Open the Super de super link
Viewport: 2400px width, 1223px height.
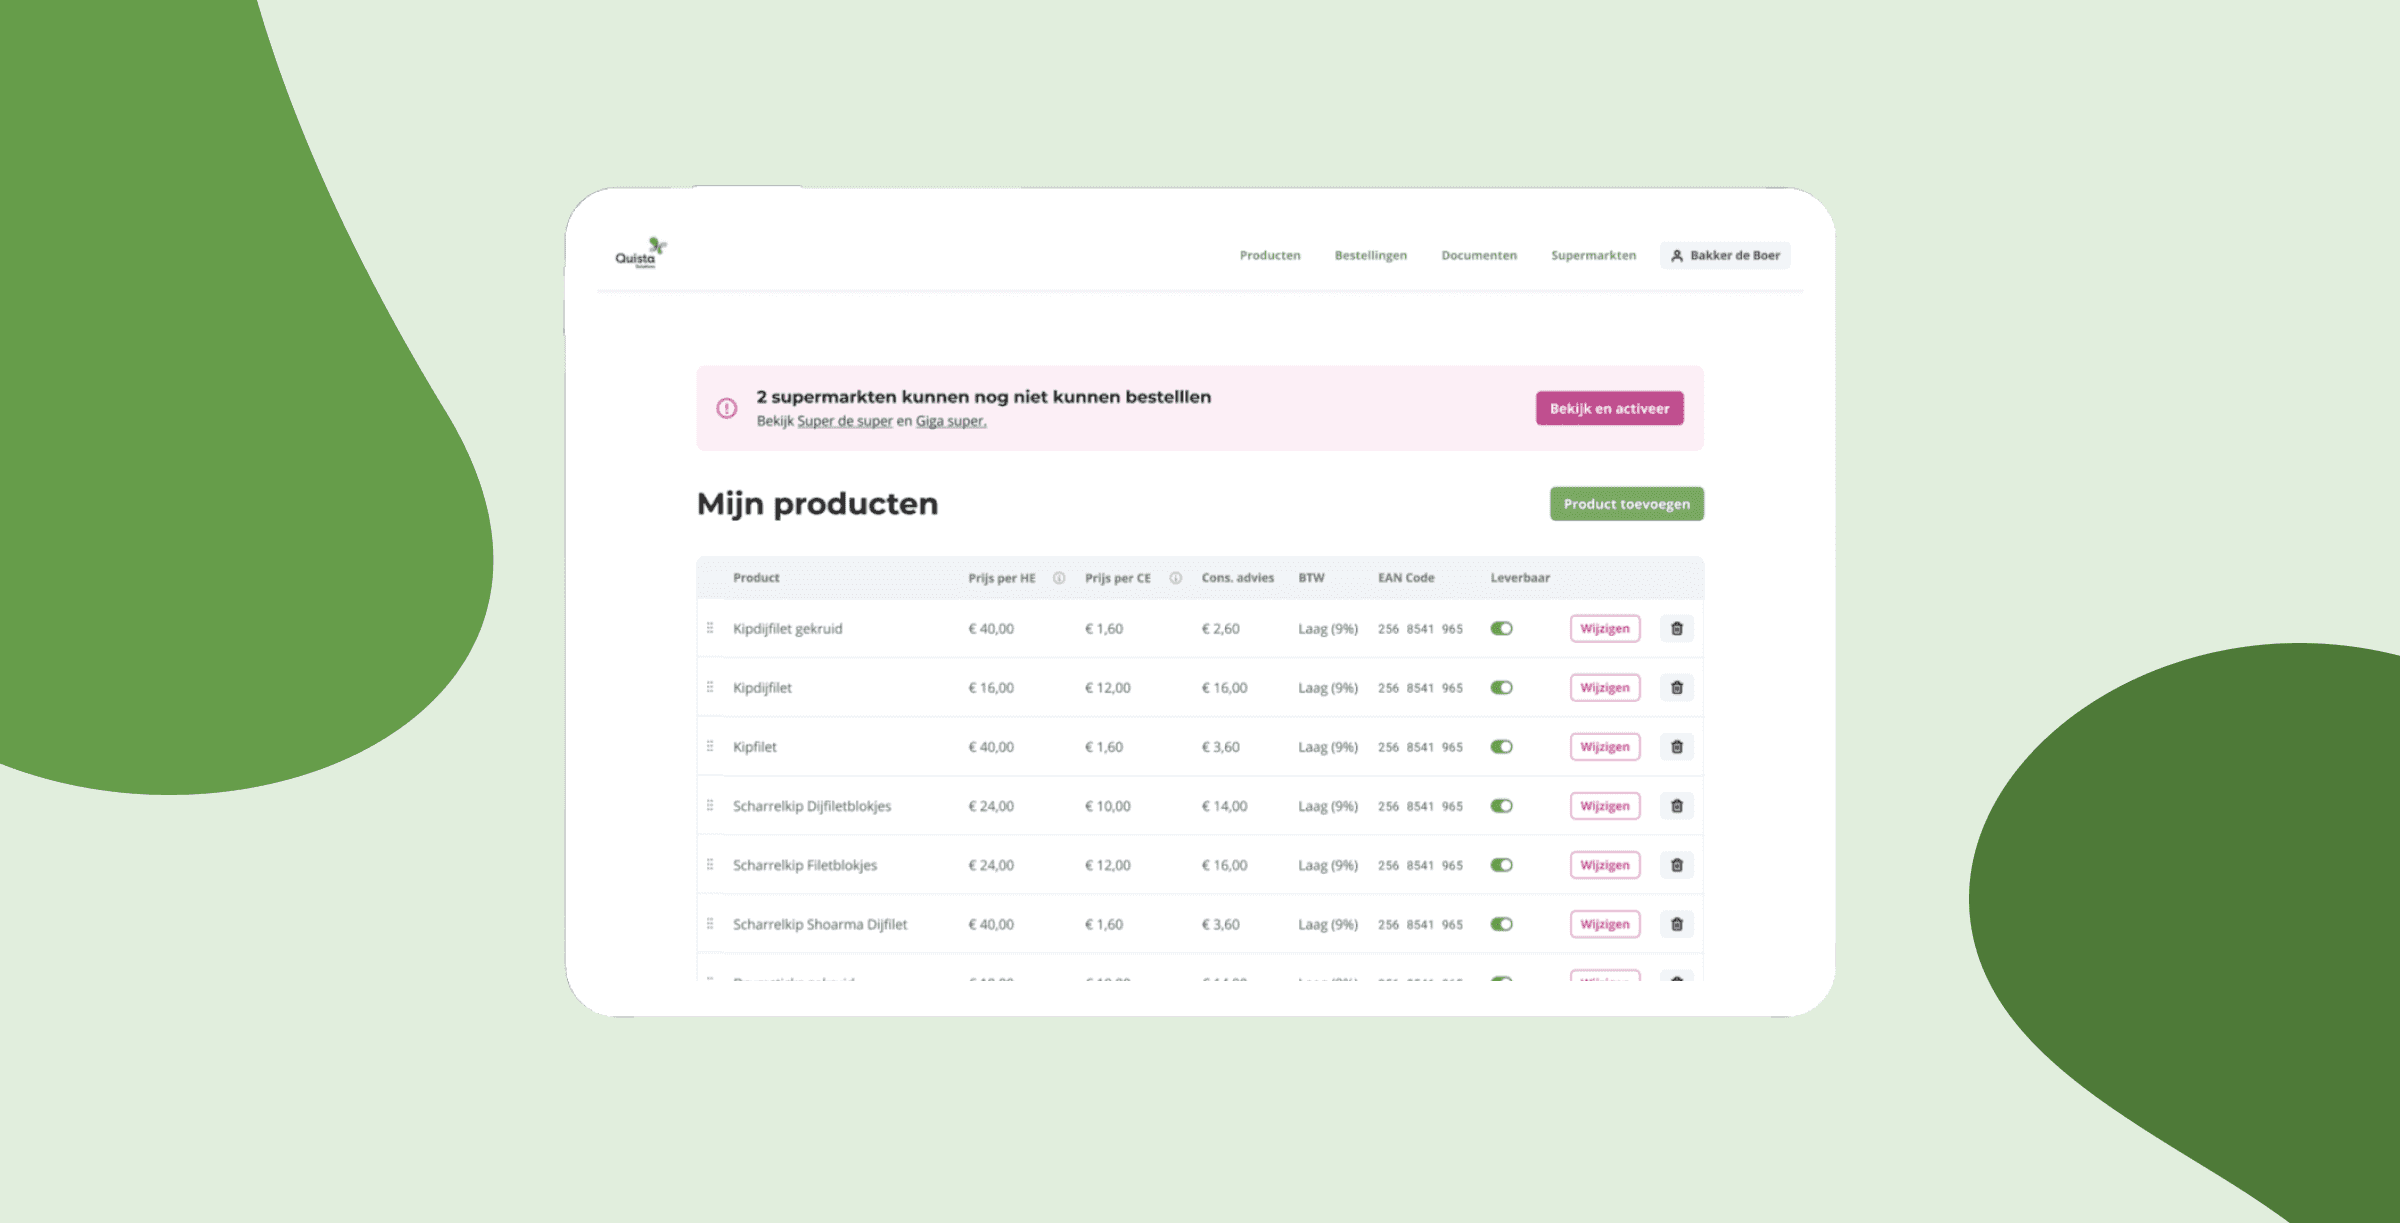[x=844, y=421]
